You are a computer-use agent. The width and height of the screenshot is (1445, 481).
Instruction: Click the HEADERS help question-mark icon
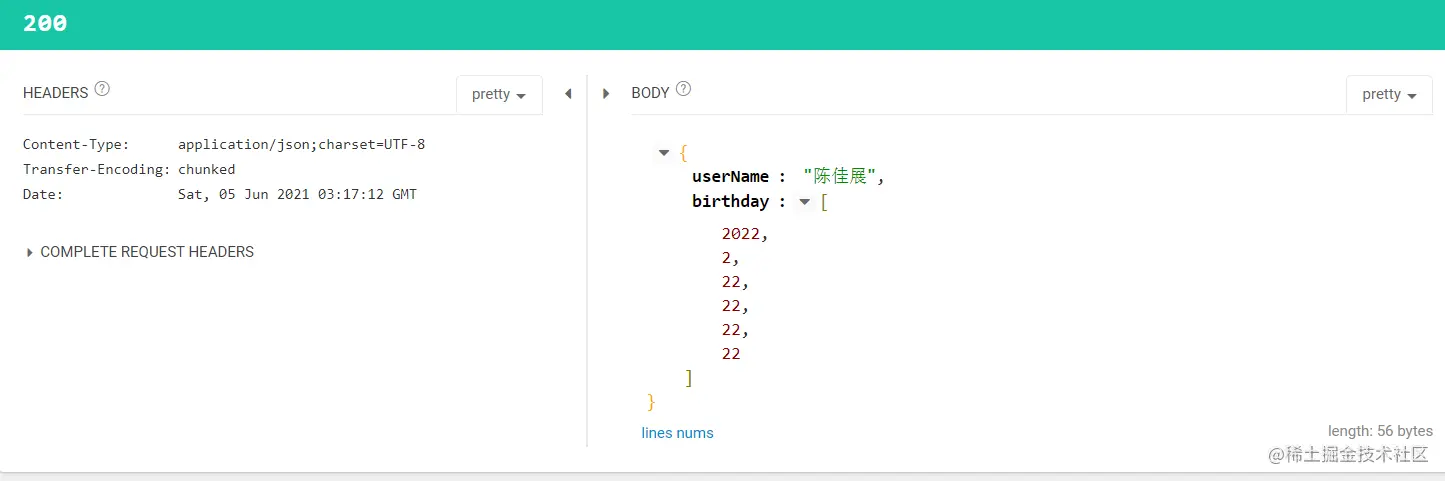[102, 89]
